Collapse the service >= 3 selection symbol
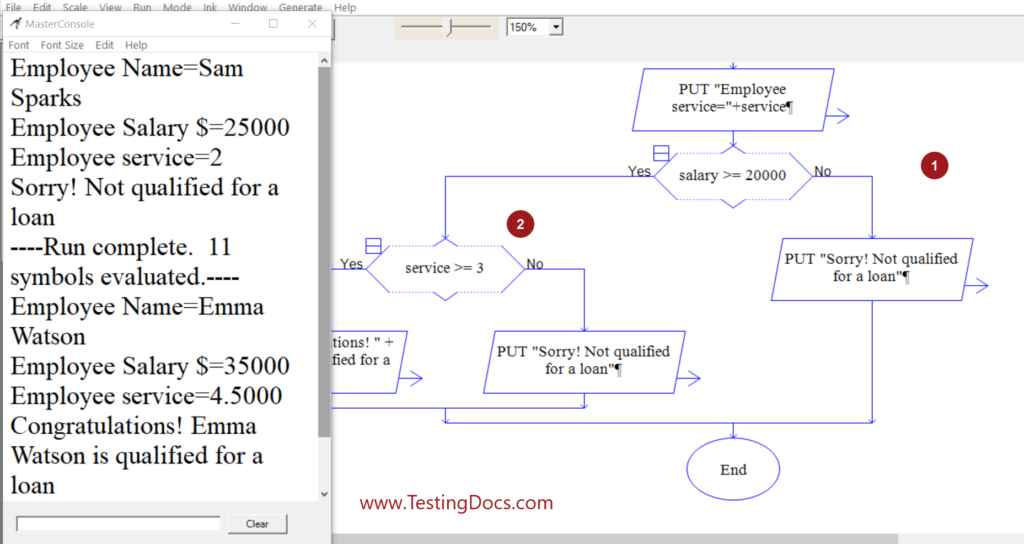 (x=373, y=245)
